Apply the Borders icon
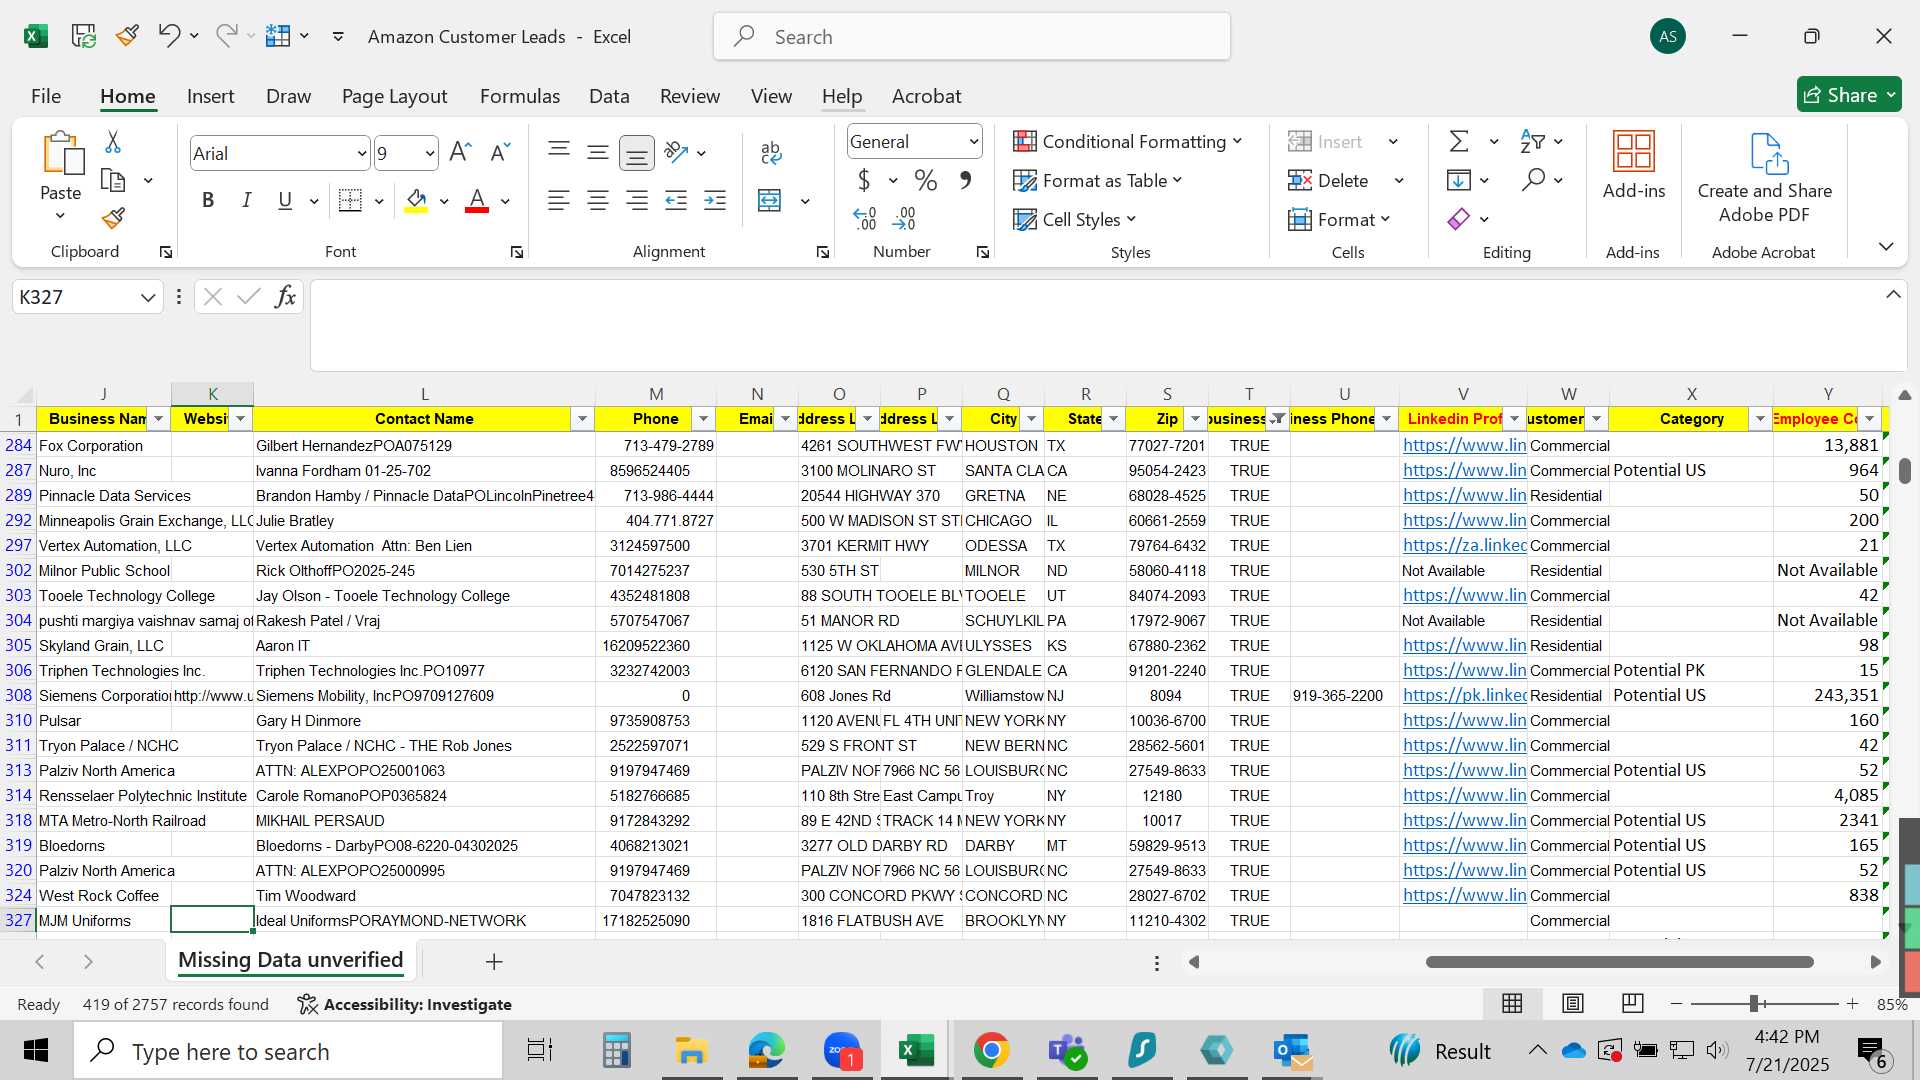 point(350,200)
